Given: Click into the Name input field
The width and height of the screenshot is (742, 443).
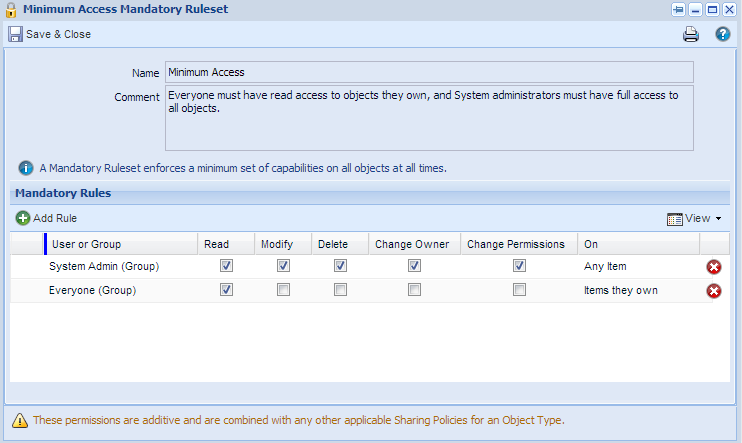Looking at the screenshot, I should click(x=429, y=72).
